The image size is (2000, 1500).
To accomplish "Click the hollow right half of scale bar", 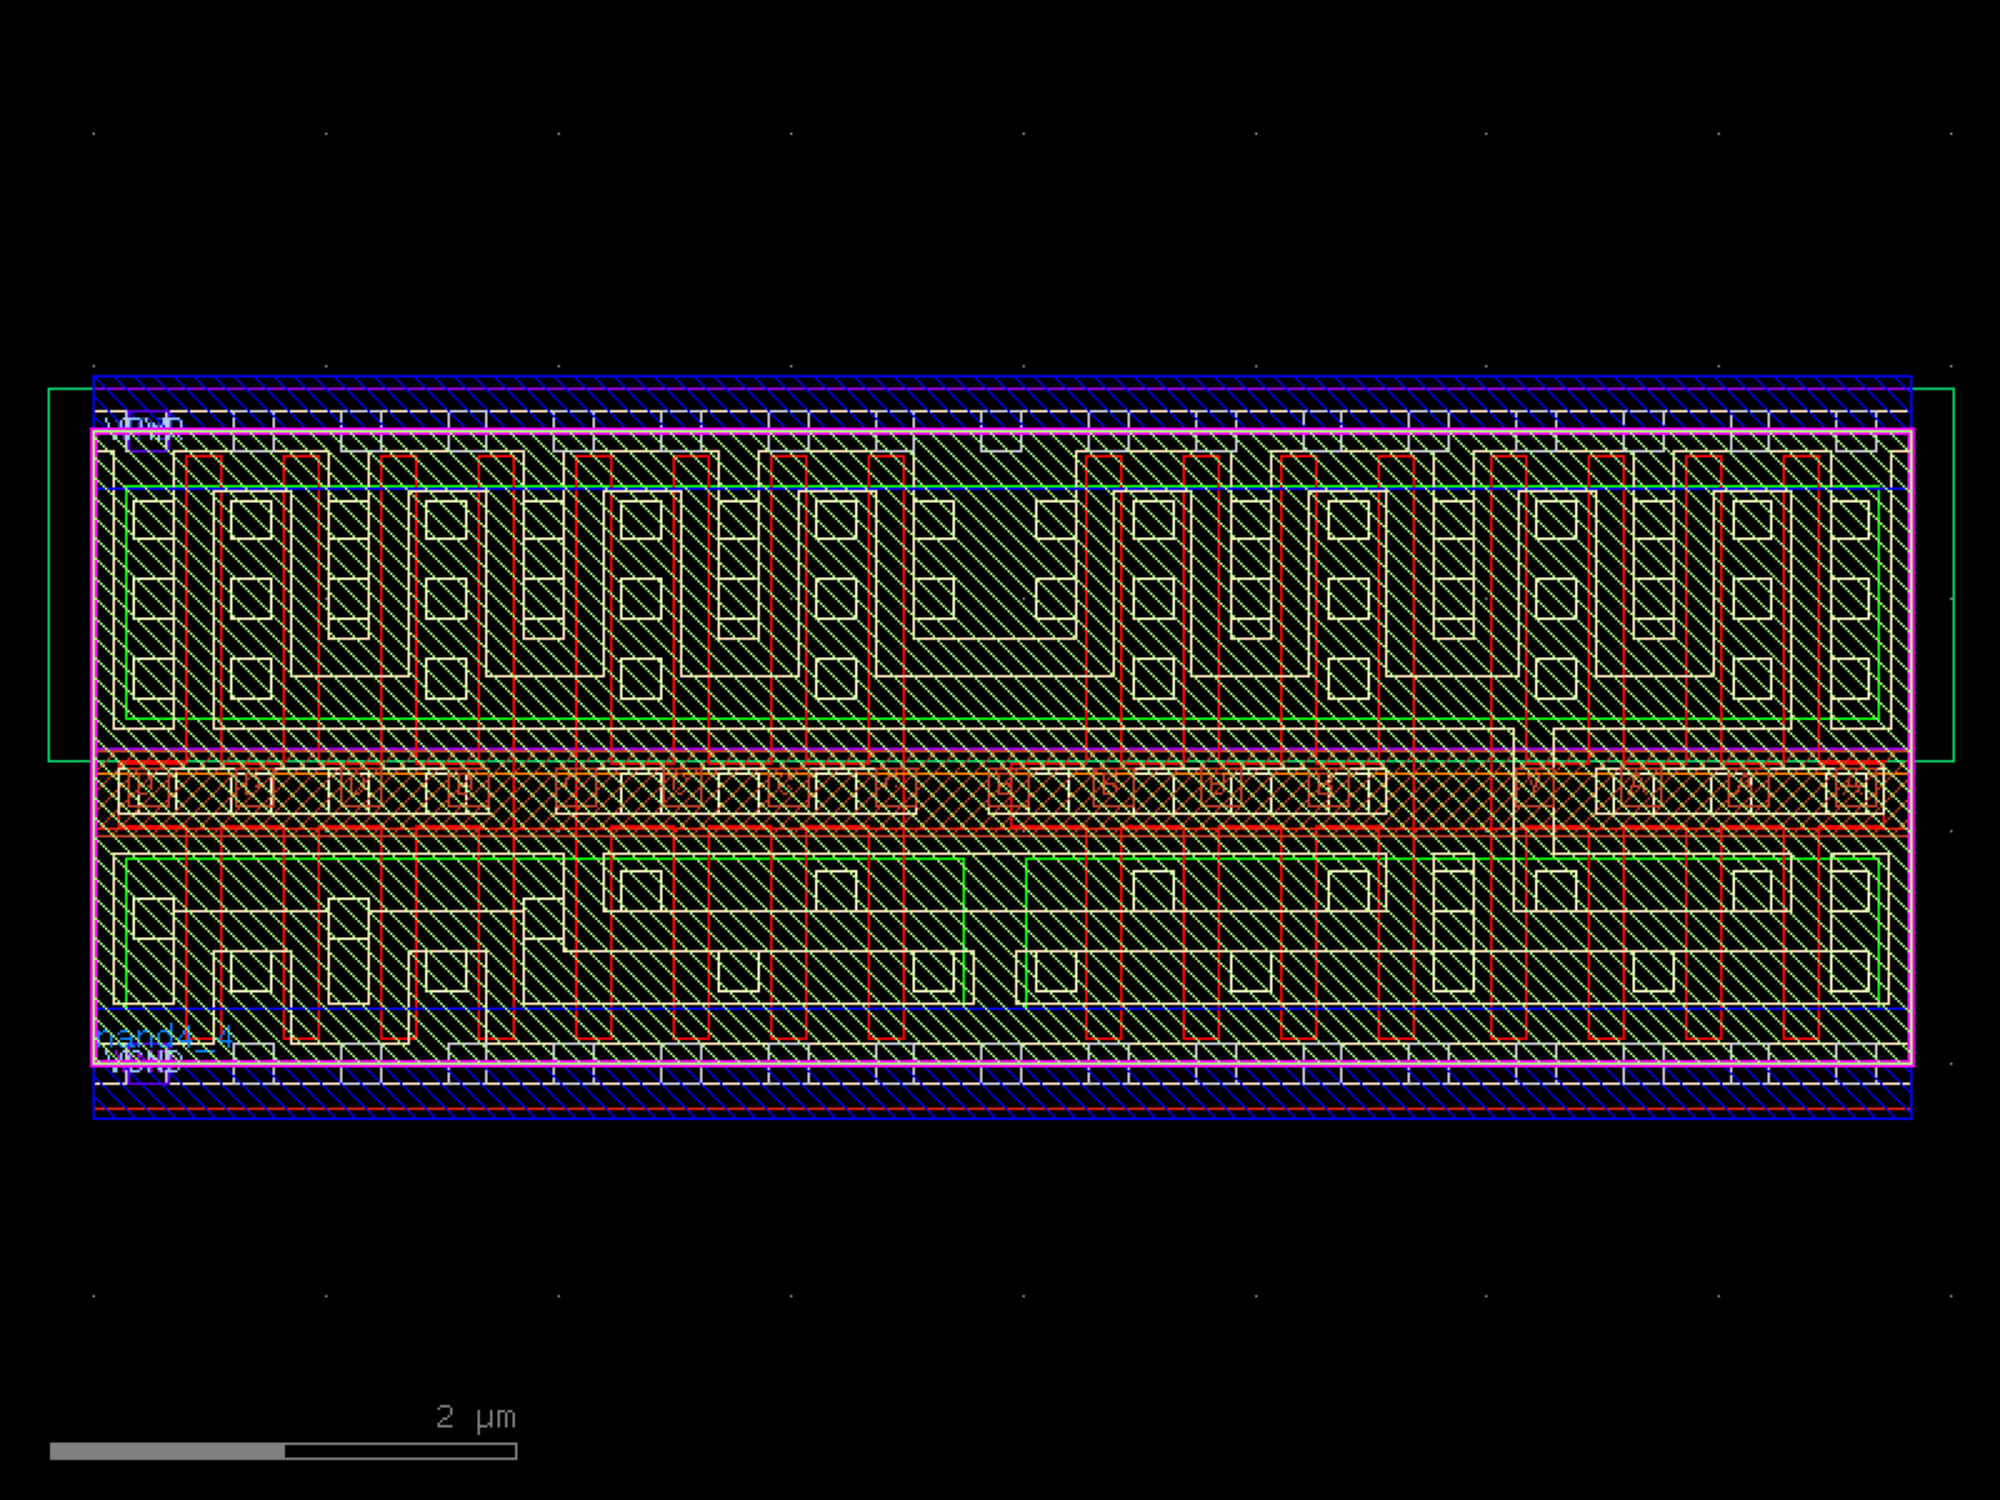I will tap(400, 1451).
